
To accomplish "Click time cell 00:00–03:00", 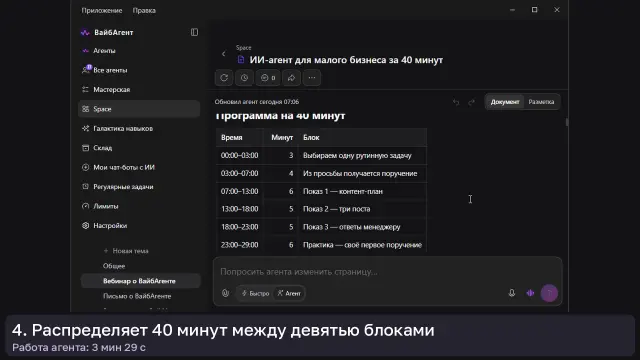I will [240, 156].
